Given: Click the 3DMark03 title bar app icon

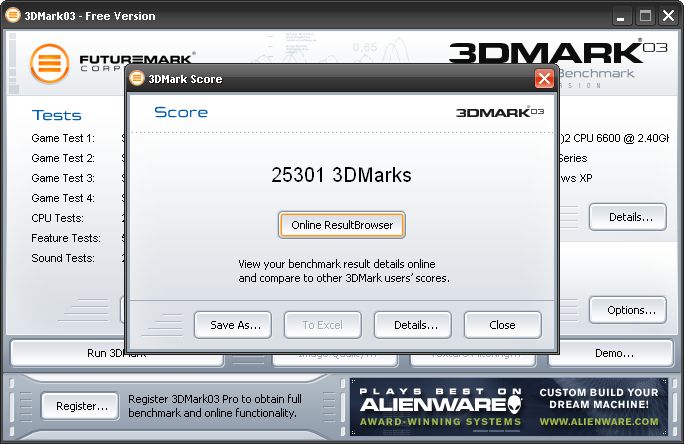Looking at the screenshot, I should tap(13, 15).
